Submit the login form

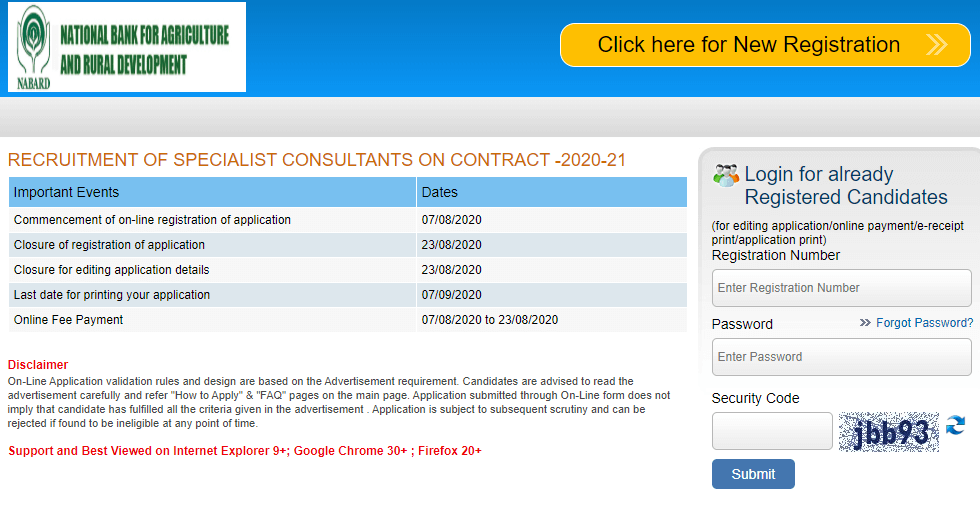coord(753,474)
